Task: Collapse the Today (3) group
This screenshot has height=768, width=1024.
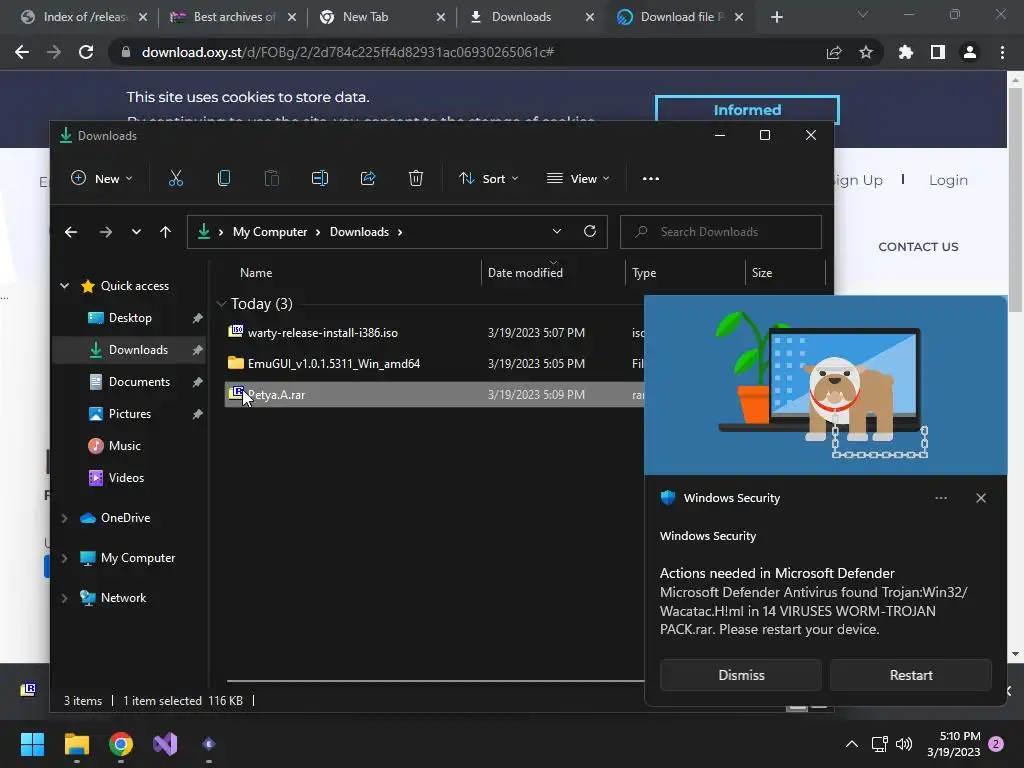Action: [221, 304]
